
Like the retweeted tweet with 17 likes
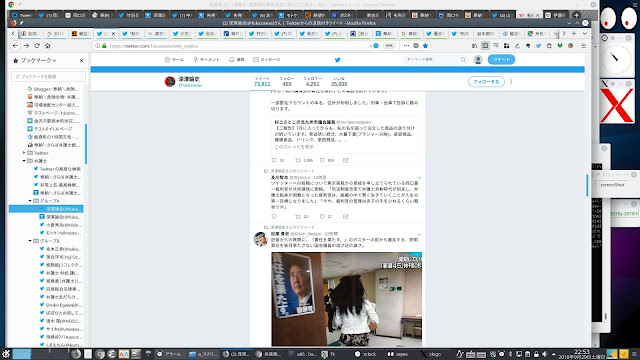(322, 216)
